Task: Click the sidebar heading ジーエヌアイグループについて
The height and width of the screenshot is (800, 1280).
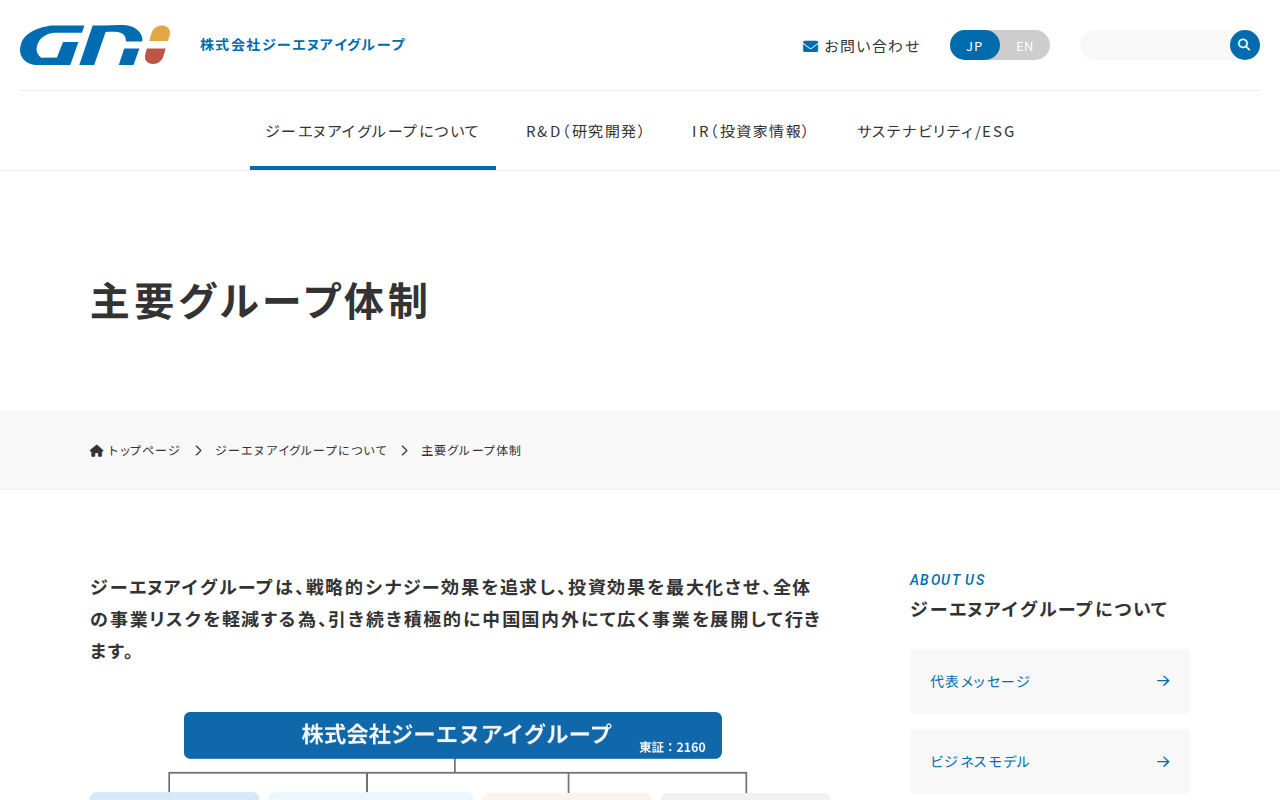Action: (x=1039, y=609)
